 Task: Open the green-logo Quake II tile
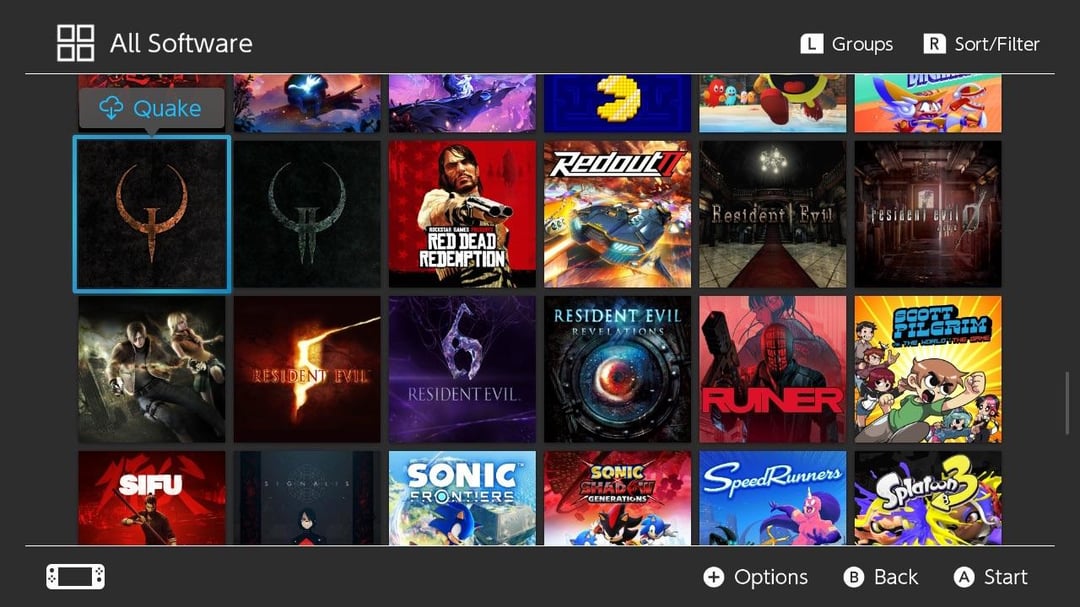click(307, 214)
